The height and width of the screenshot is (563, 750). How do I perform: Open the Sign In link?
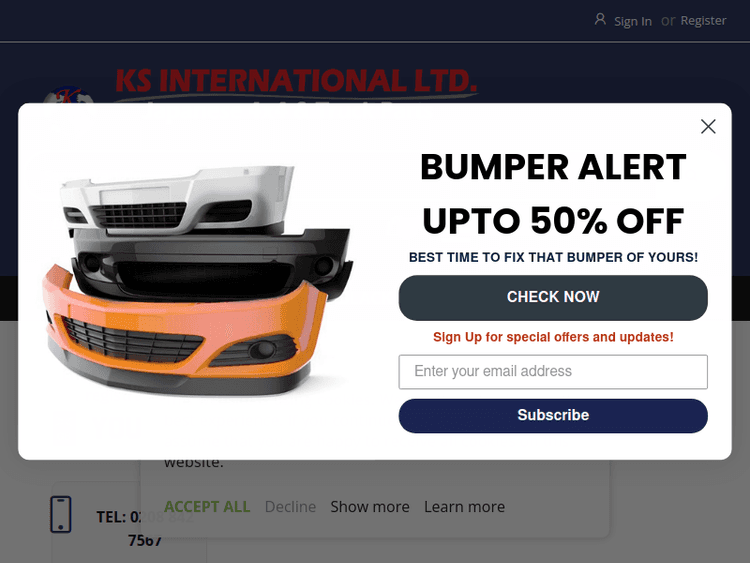click(633, 22)
